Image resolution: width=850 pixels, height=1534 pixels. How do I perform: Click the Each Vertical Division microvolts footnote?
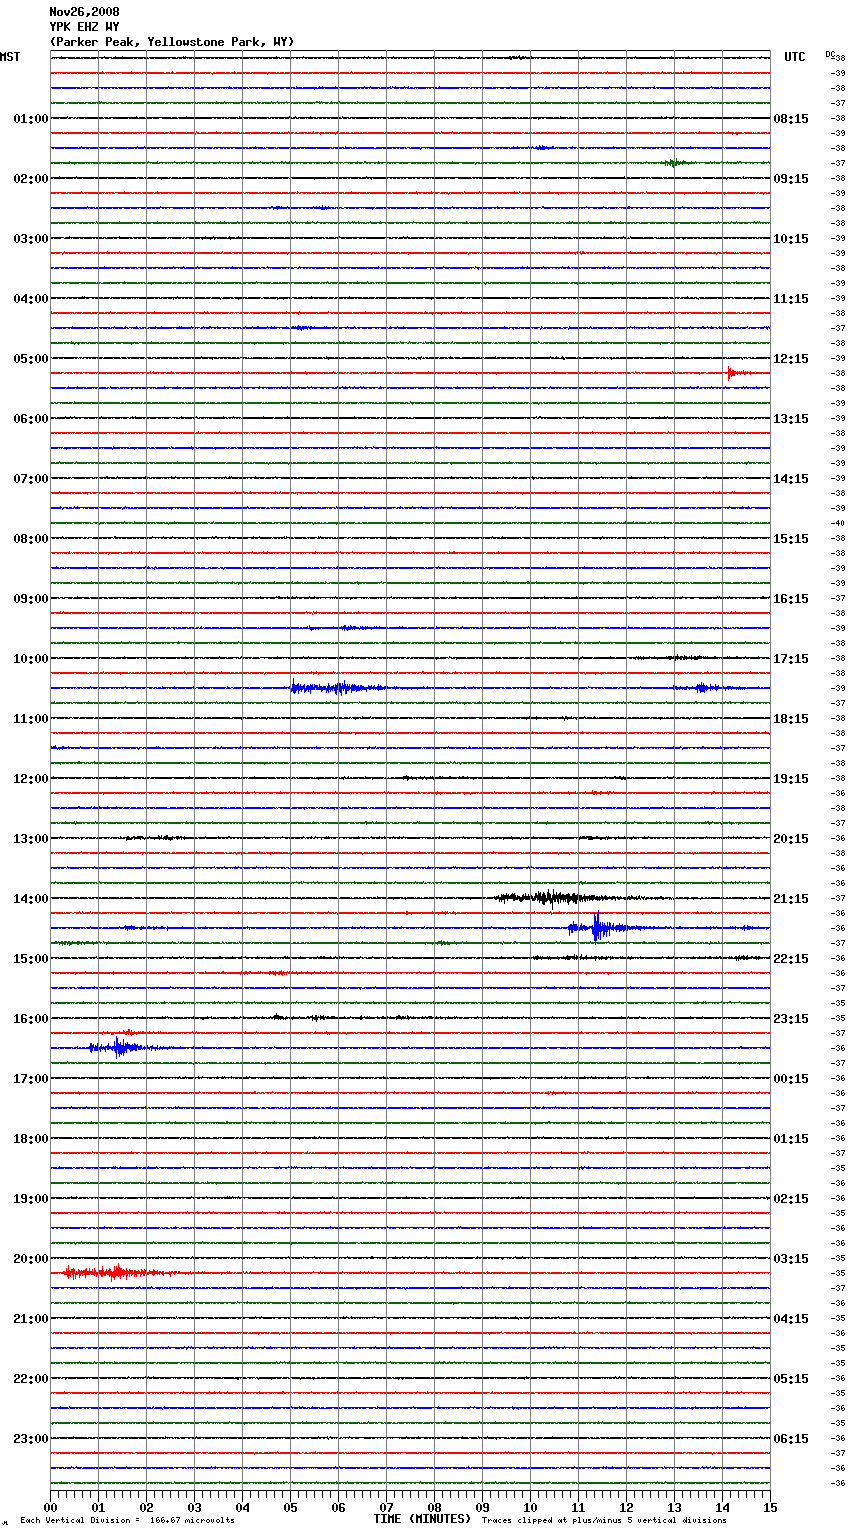click(x=127, y=1521)
